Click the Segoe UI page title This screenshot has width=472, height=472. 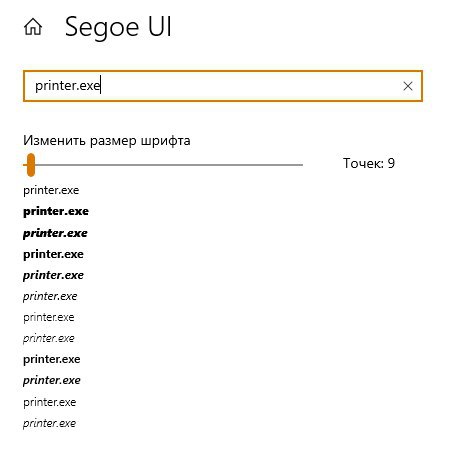pyautogui.click(x=118, y=27)
